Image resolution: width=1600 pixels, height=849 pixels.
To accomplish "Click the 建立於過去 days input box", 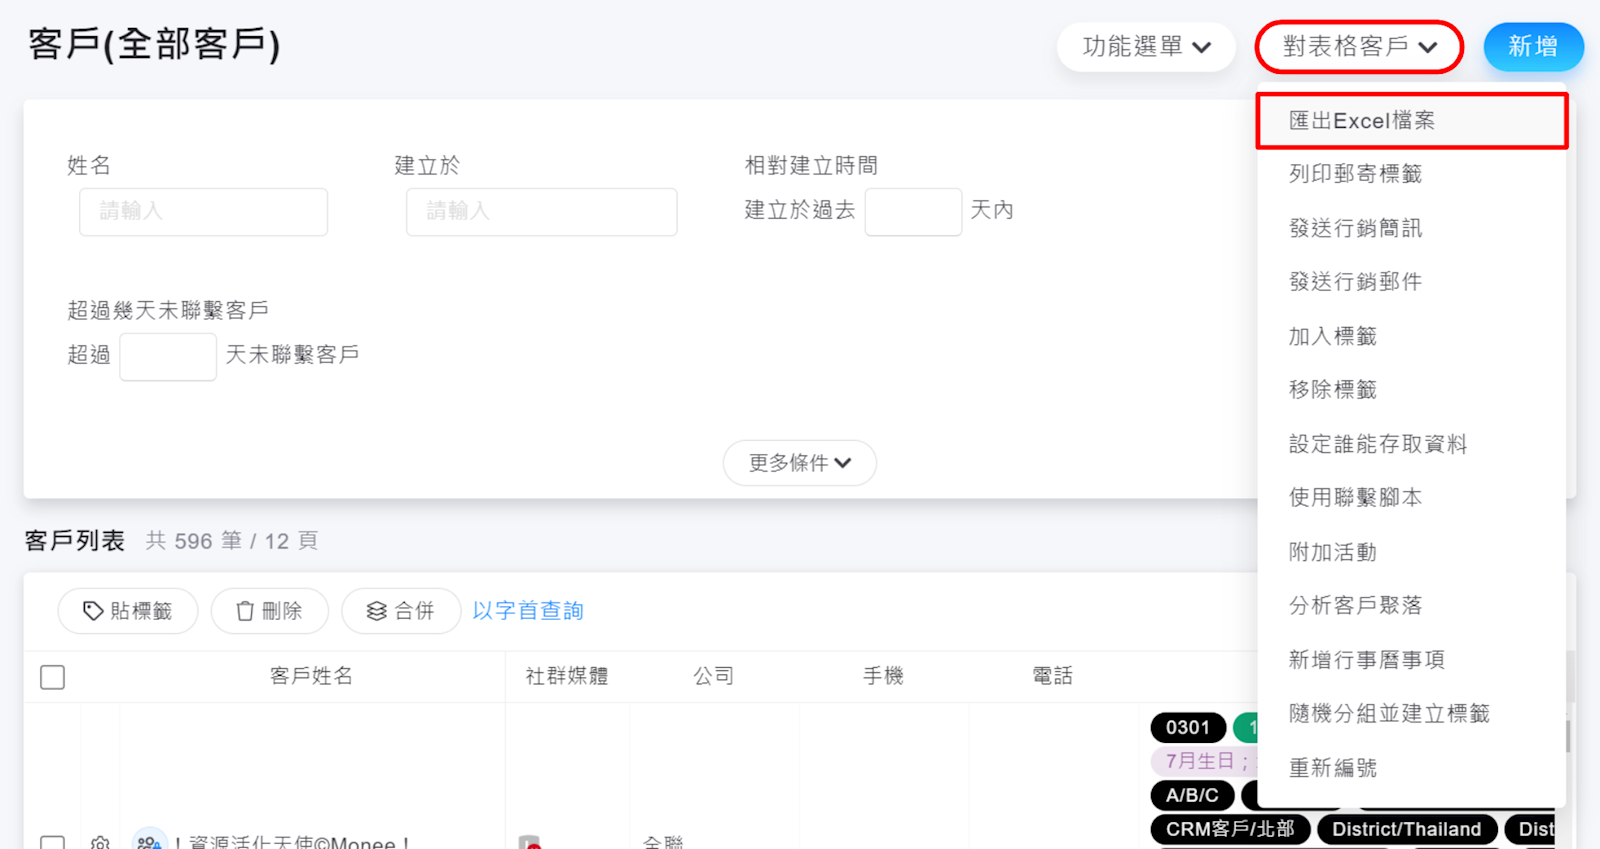I will (x=913, y=212).
